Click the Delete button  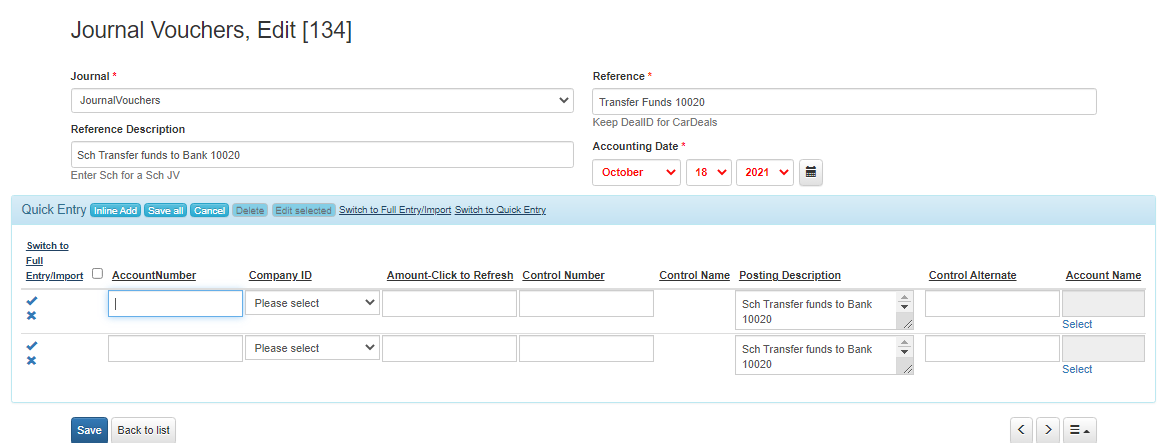[250, 211]
